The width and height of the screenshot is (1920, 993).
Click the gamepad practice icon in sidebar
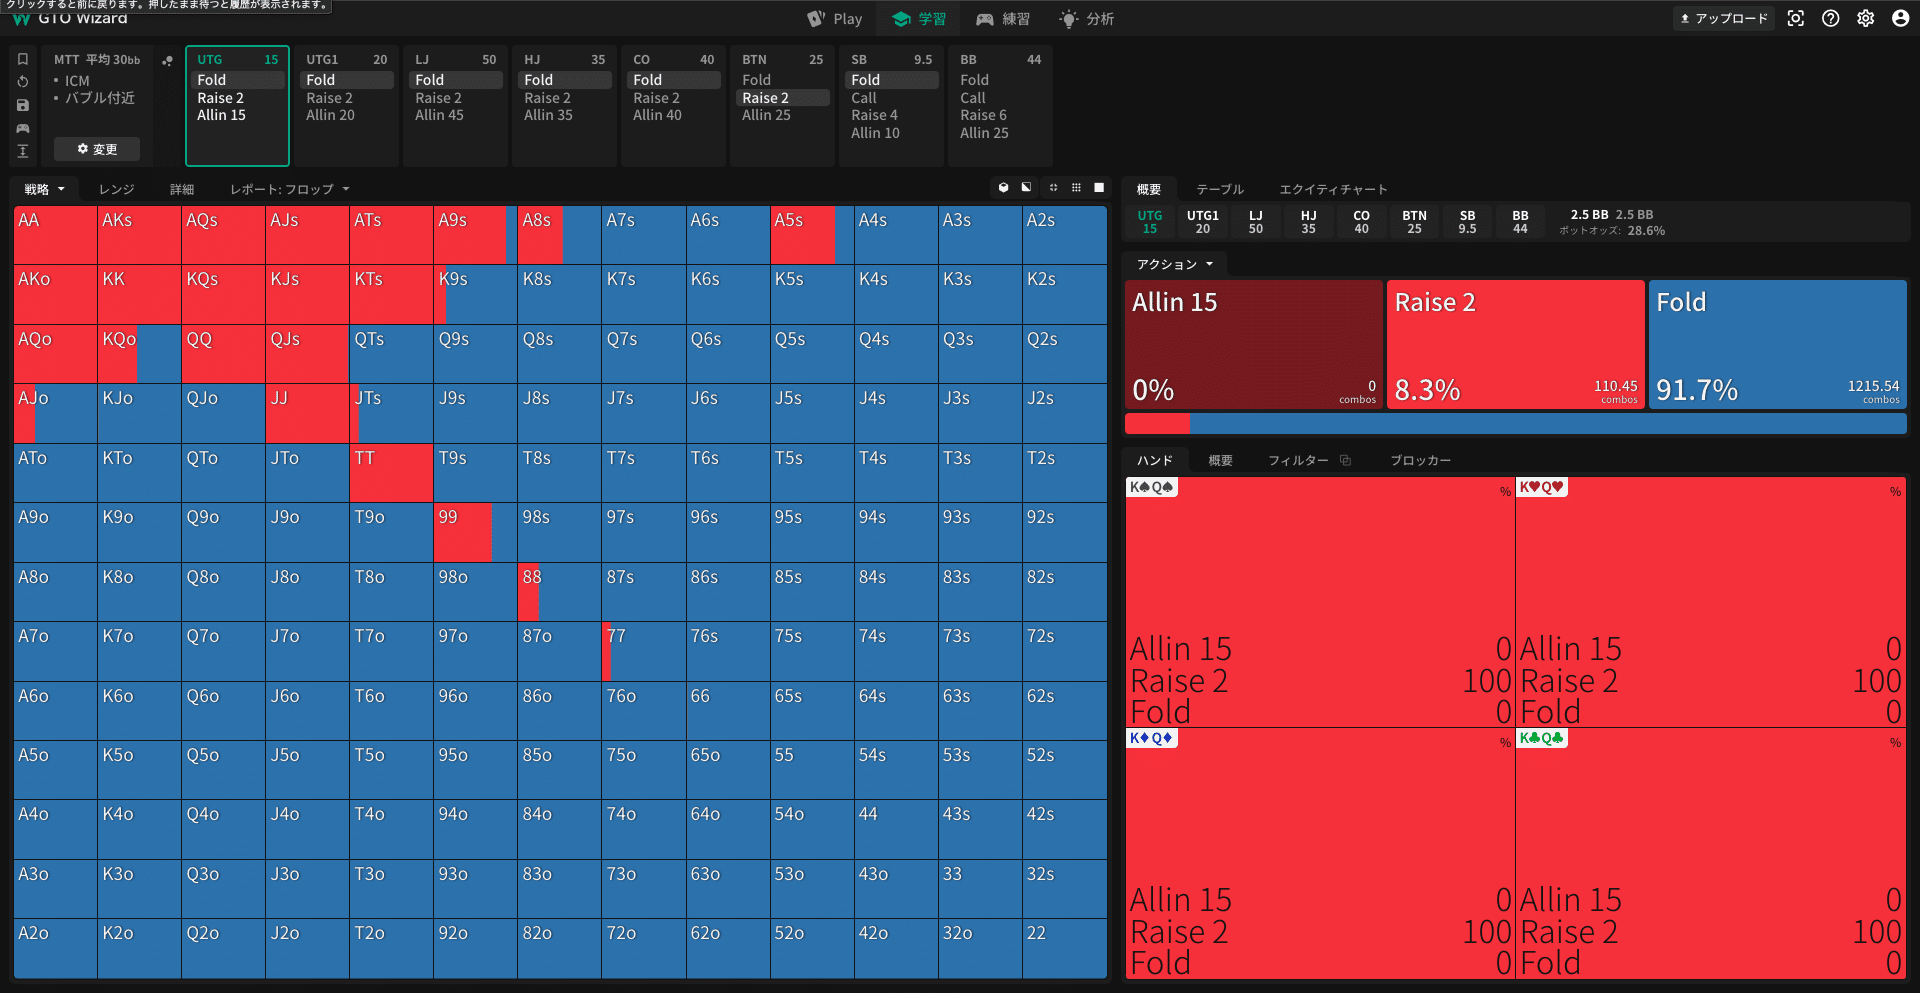(23, 128)
